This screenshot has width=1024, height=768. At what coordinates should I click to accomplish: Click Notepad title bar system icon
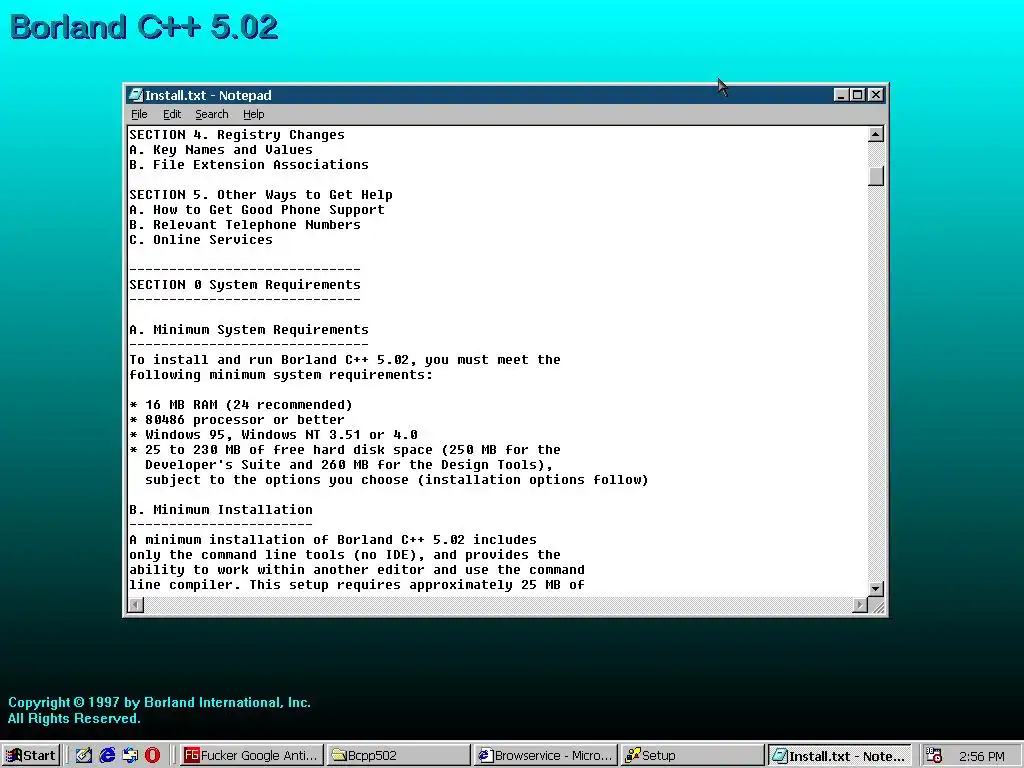(x=135, y=95)
